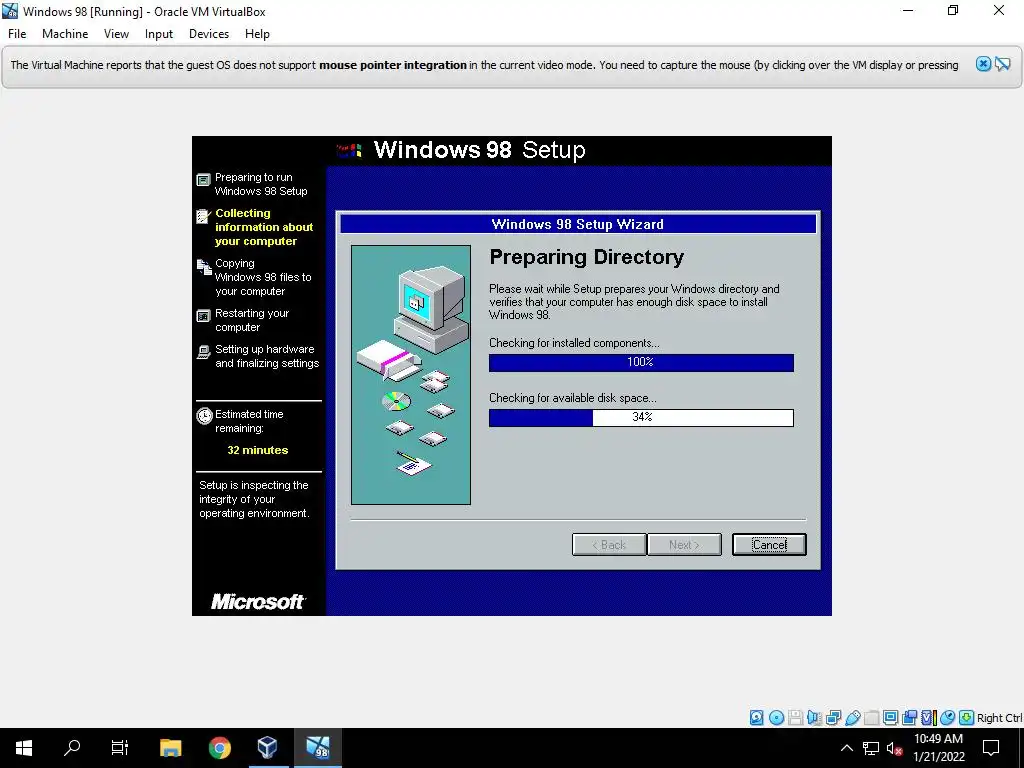The image size is (1024, 768).
Task: Open the USB devices indicator icon
Action: click(x=852, y=718)
